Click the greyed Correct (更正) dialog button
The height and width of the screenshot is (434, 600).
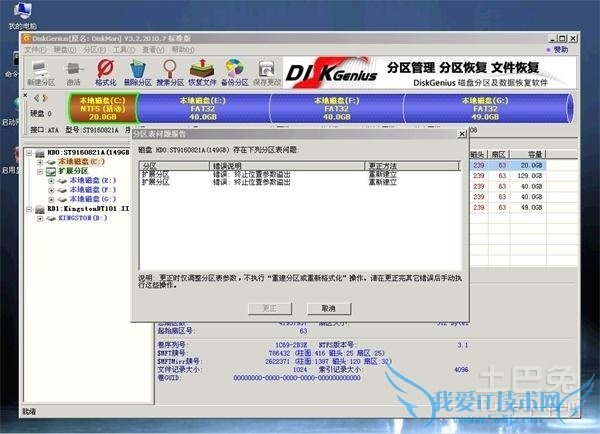(x=270, y=308)
